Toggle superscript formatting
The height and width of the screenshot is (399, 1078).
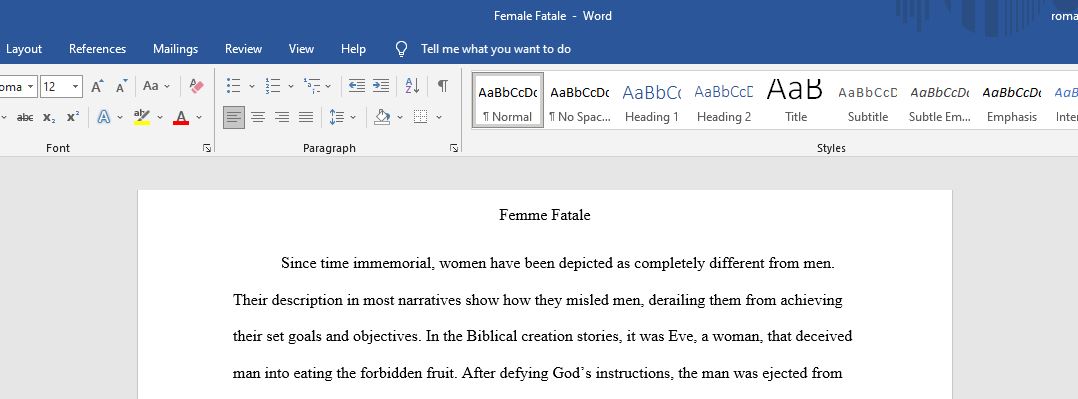(x=73, y=117)
